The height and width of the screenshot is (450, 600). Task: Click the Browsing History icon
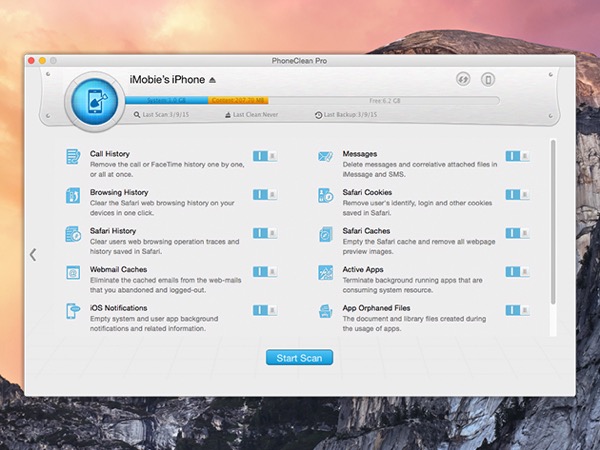[73, 196]
